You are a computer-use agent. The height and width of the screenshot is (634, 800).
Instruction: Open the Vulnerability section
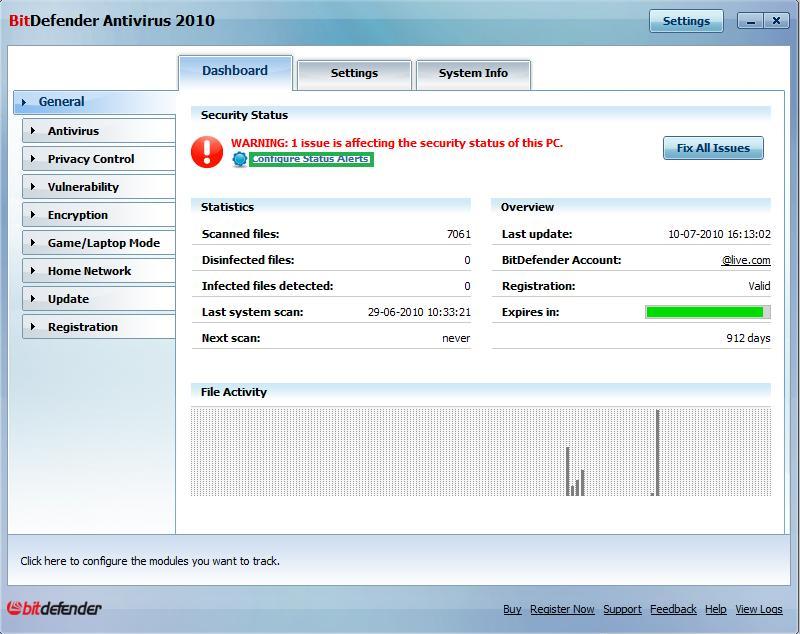click(99, 187)
